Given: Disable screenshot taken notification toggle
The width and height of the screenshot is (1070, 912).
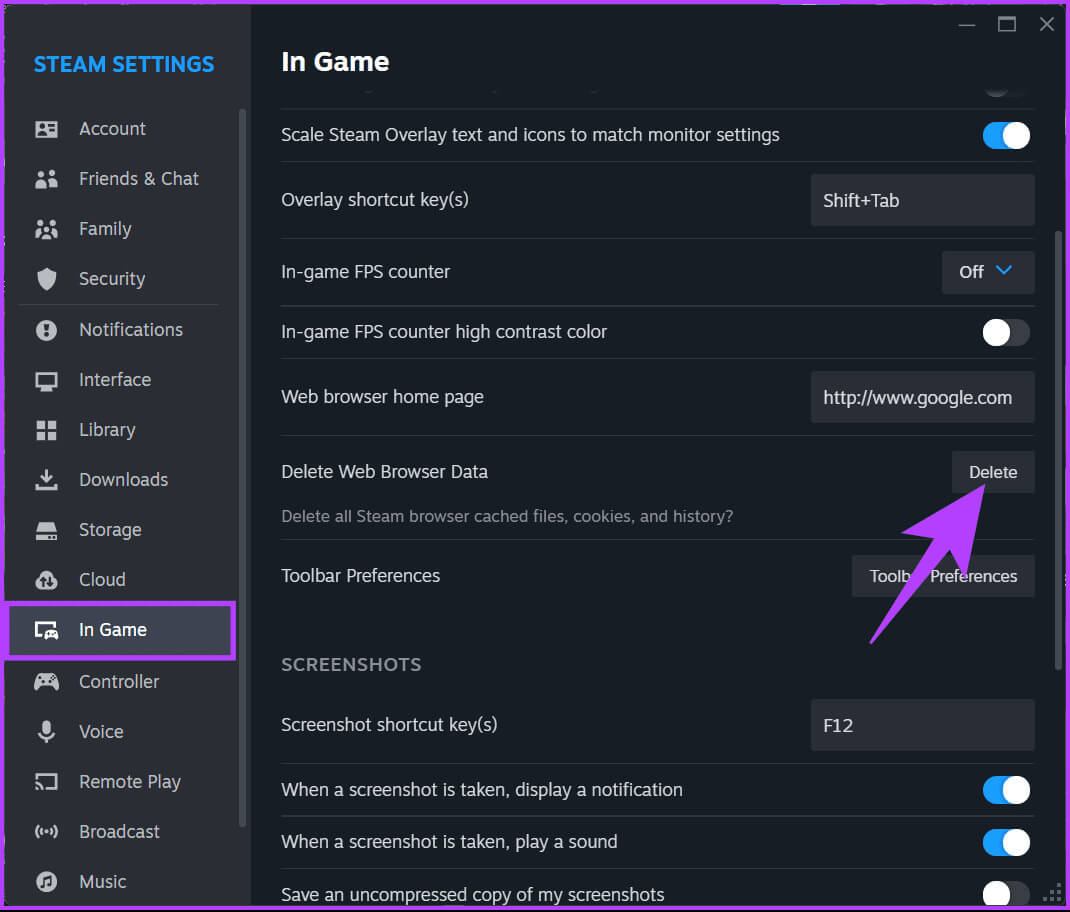Looking at the screenshot, I should 1006,790.
